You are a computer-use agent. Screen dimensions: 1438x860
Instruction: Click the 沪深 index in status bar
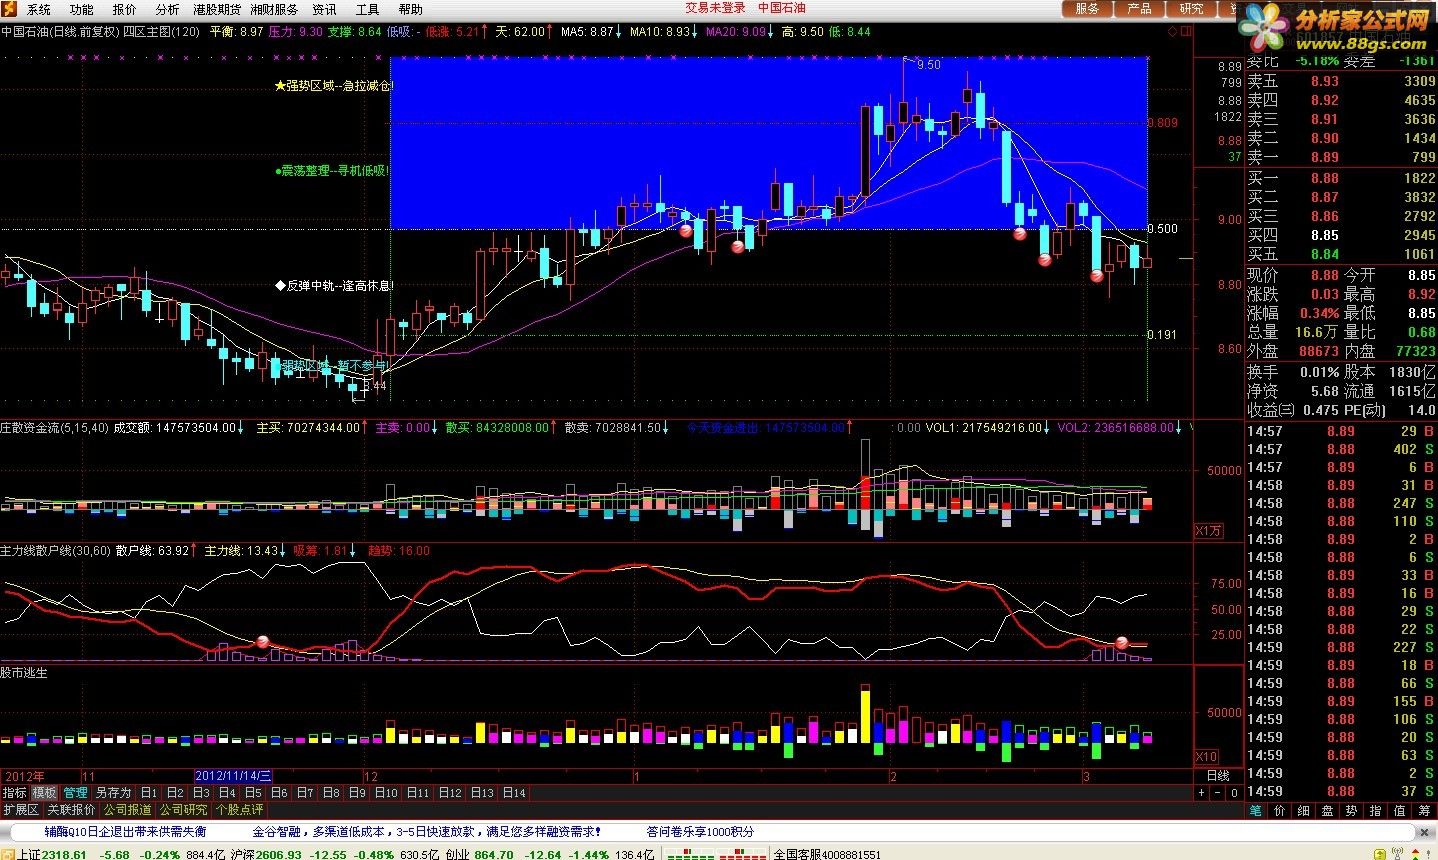coord(243,853)
